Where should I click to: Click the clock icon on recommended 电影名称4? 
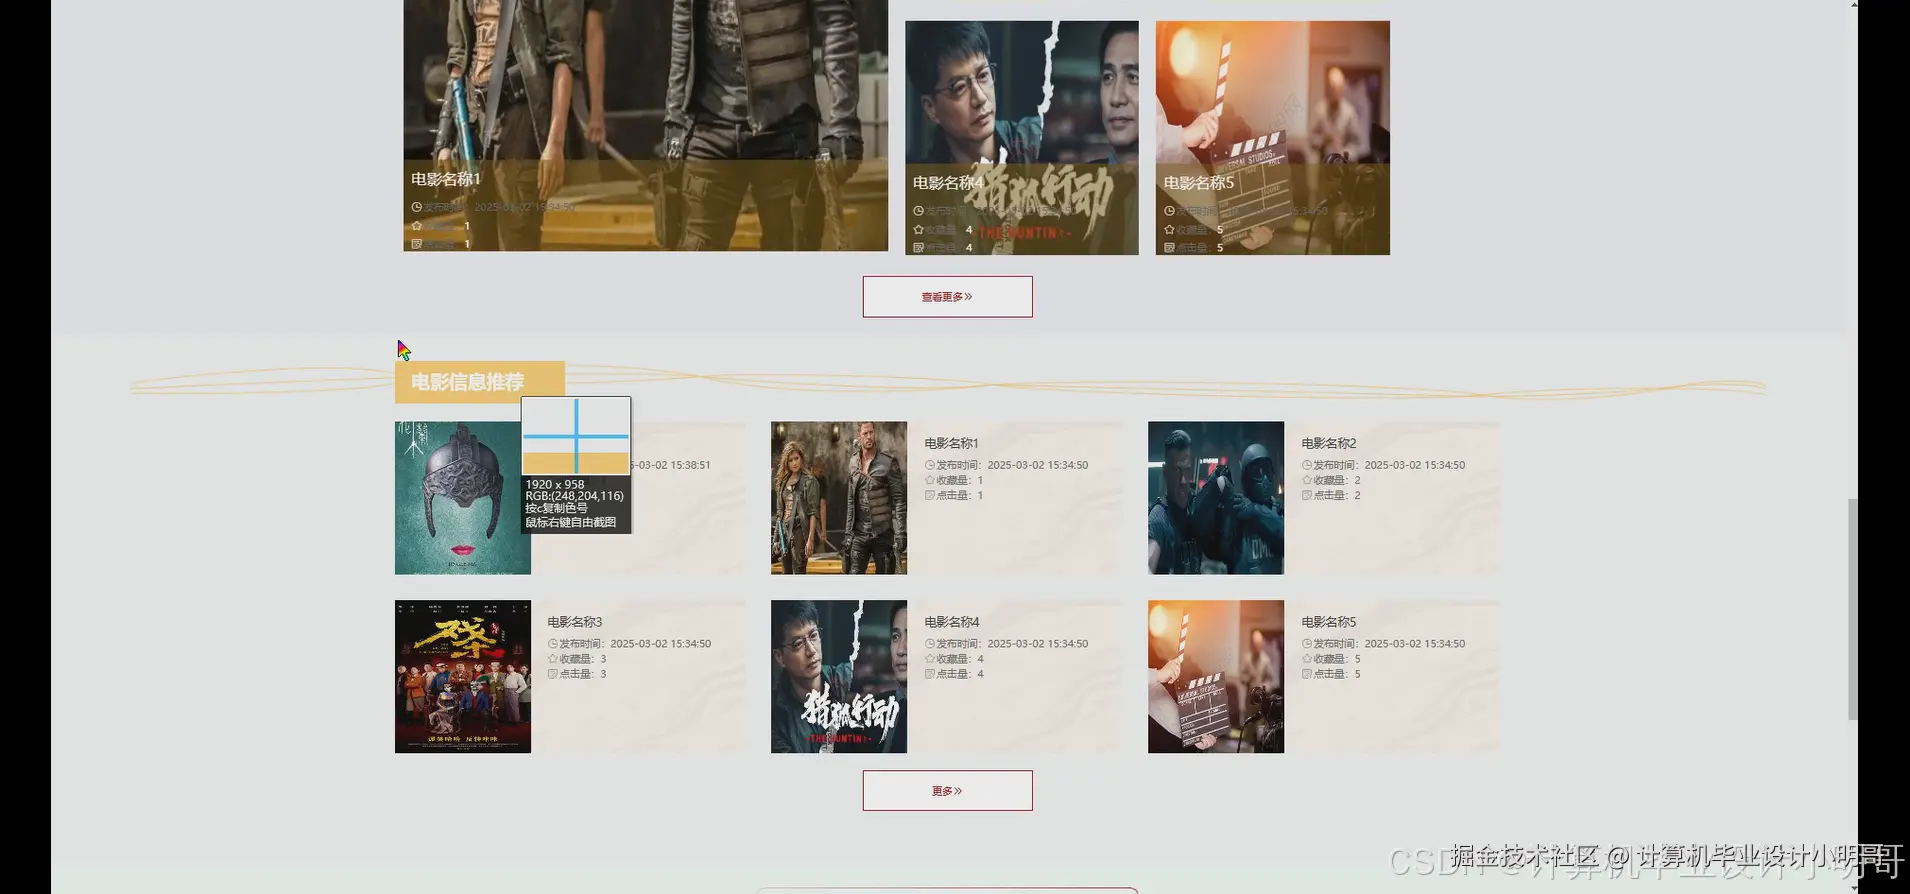pos(930,644)
